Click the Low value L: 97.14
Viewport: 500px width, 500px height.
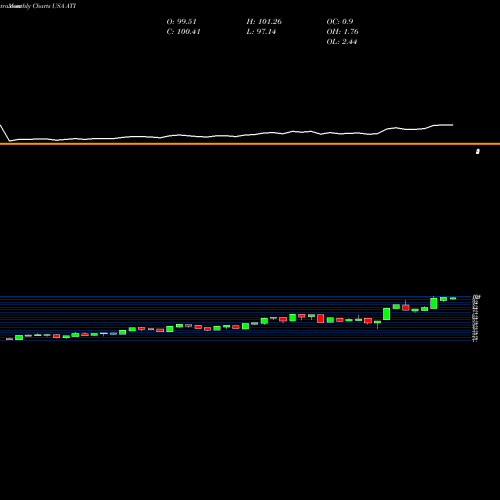[x=261, y=32]
